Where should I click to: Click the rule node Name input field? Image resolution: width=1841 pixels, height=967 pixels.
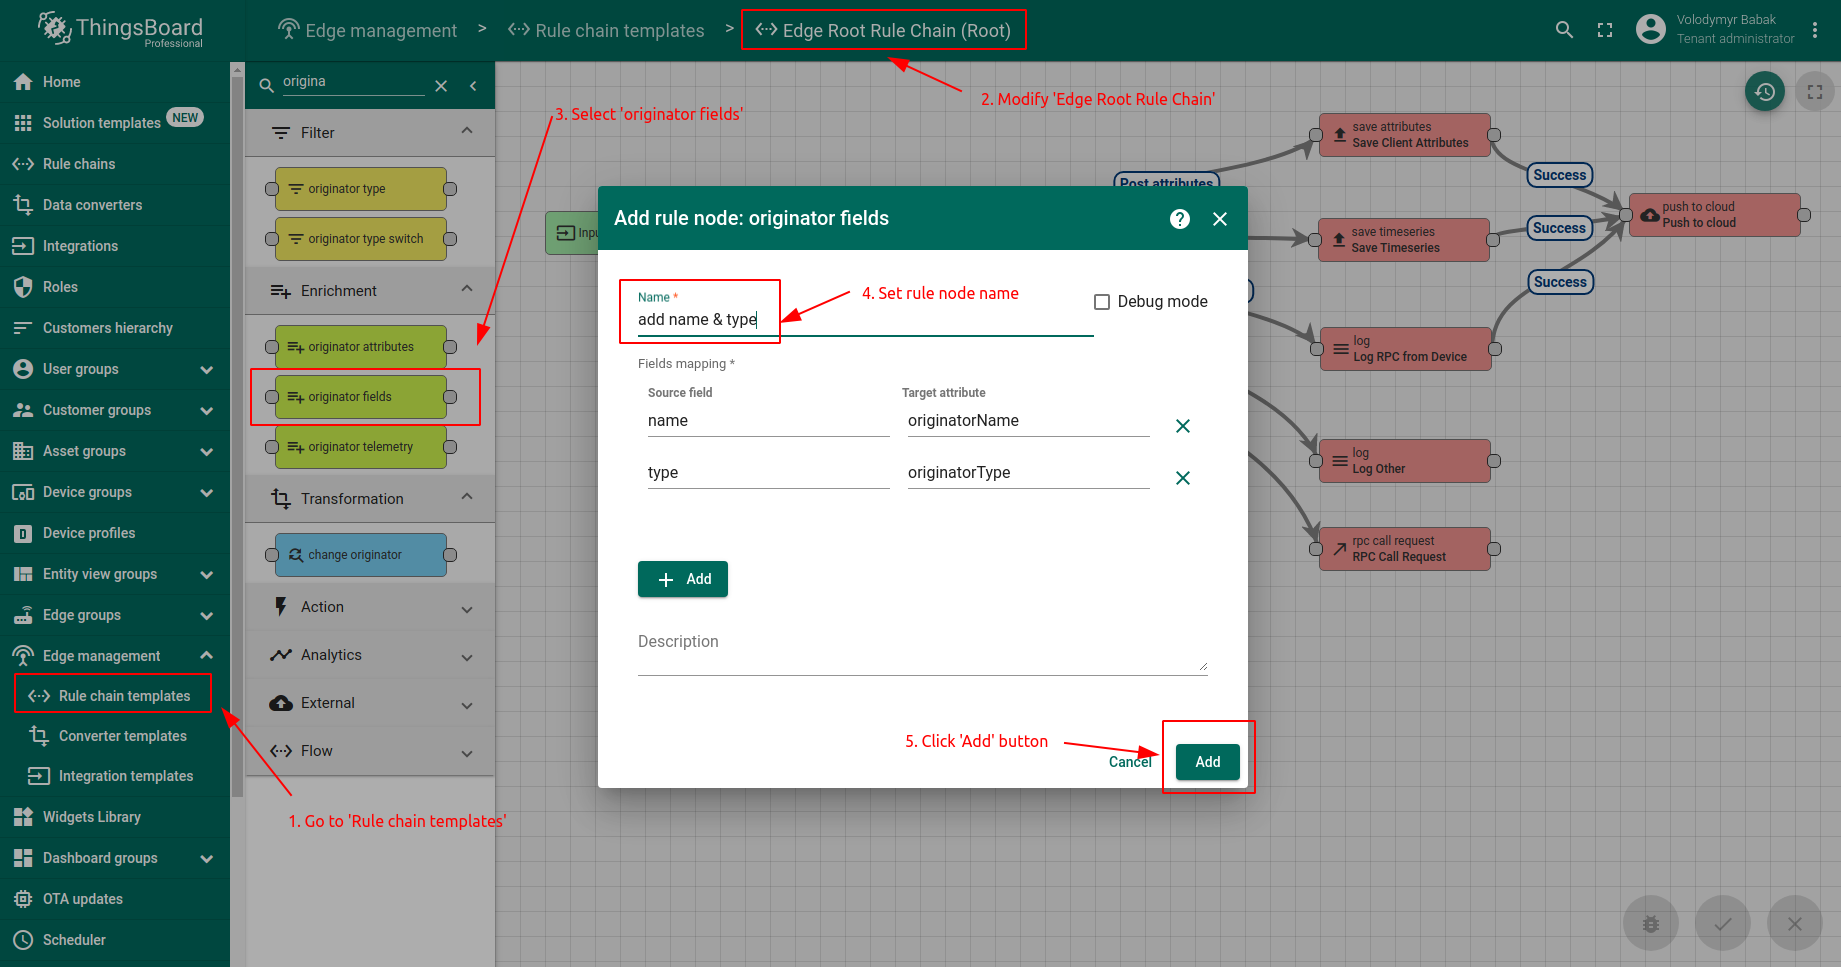pyautogui.click(x=865, y=320)
